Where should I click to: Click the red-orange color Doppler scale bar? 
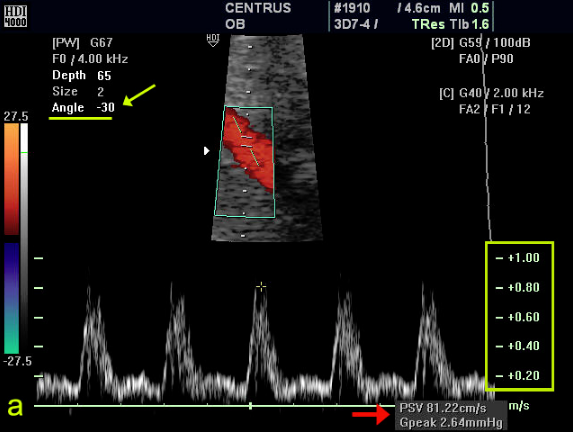(x=11, y=179)
